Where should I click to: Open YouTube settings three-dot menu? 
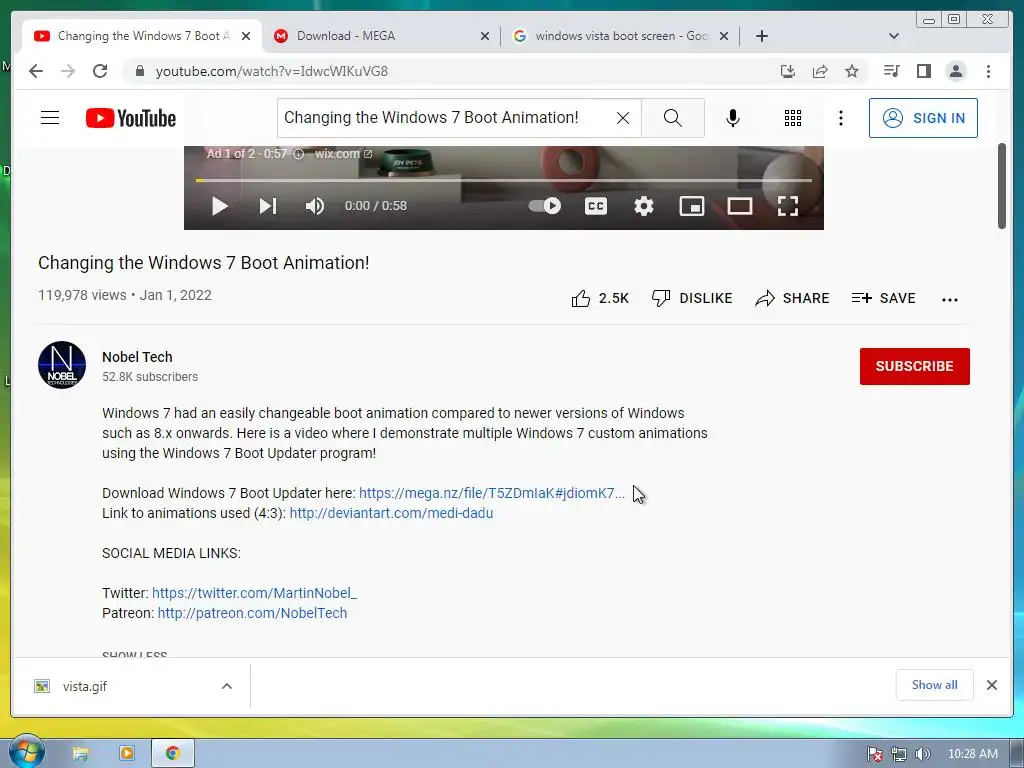coord(841,118)
